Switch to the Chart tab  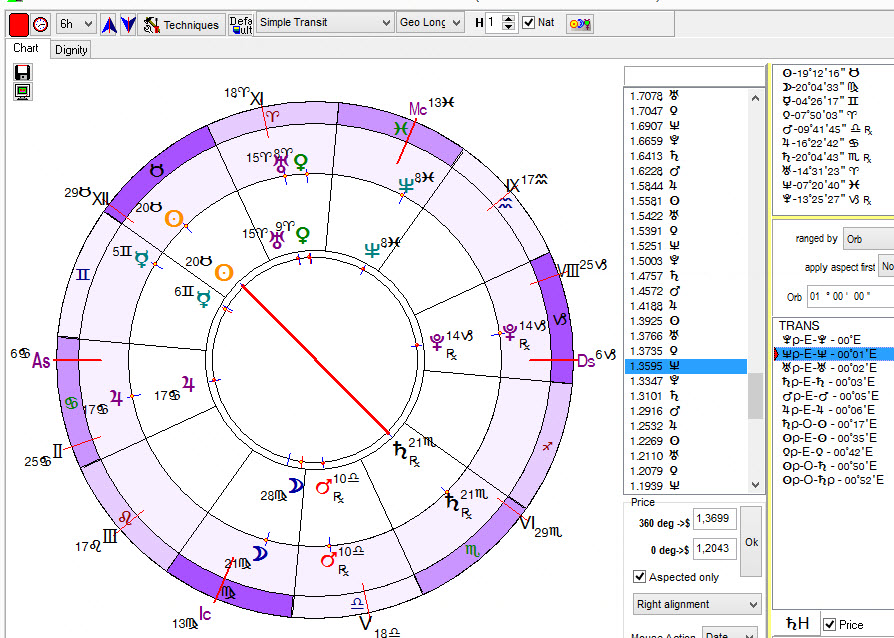click(26, 48)
